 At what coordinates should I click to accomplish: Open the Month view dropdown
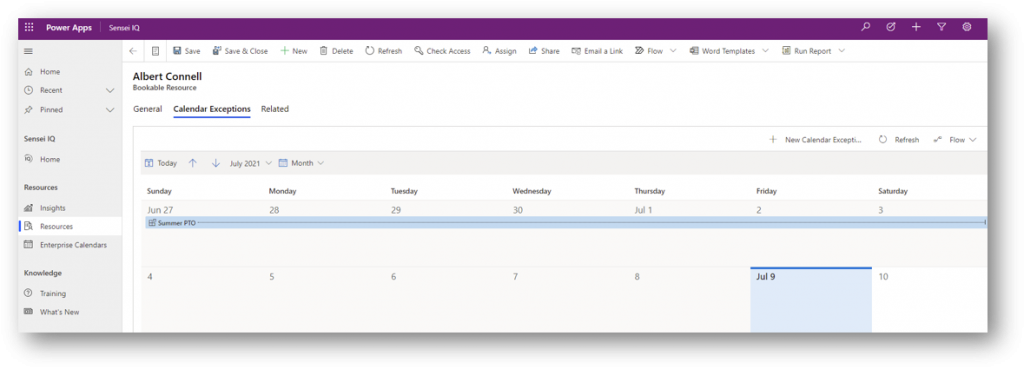pos(302,163)
